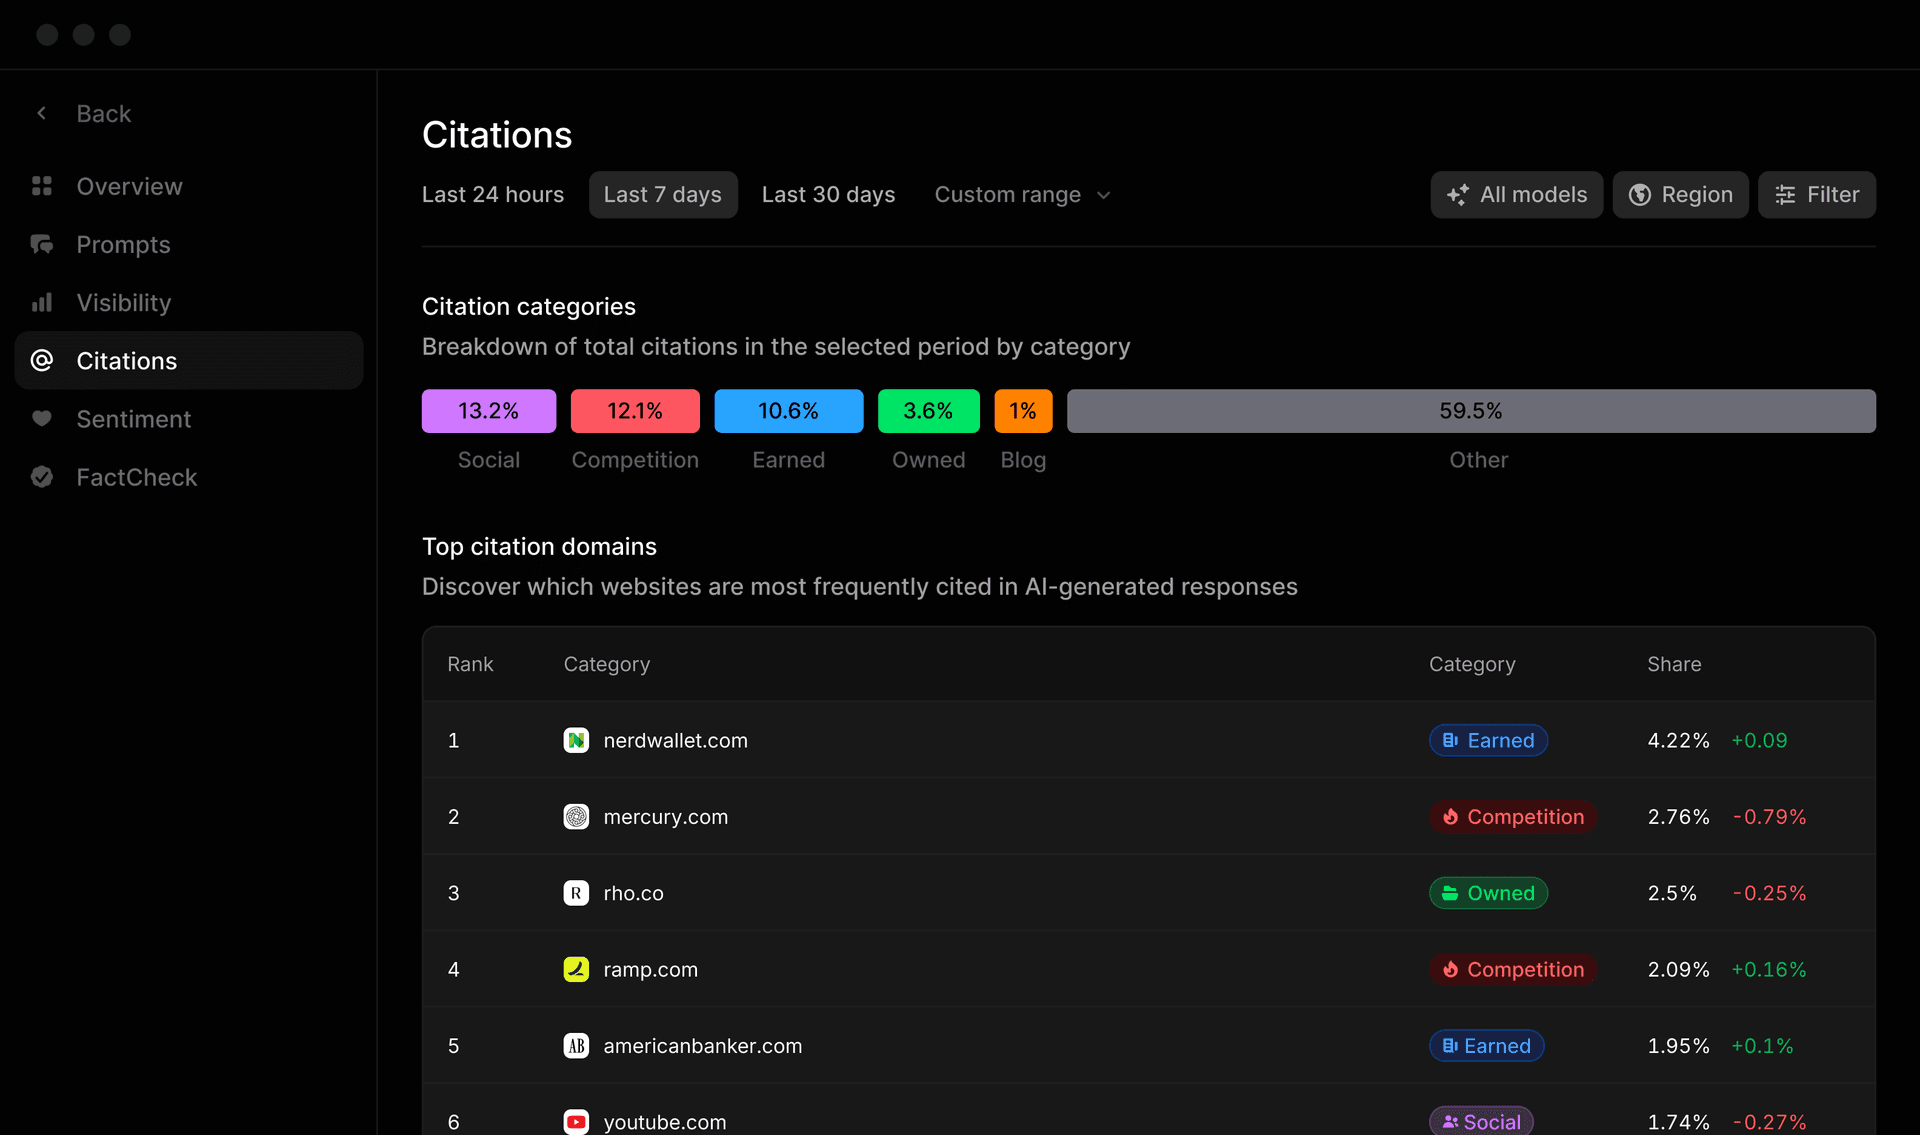Click the mercury.com domain link
This screenshot has width=1920, height=1135.
666,817
